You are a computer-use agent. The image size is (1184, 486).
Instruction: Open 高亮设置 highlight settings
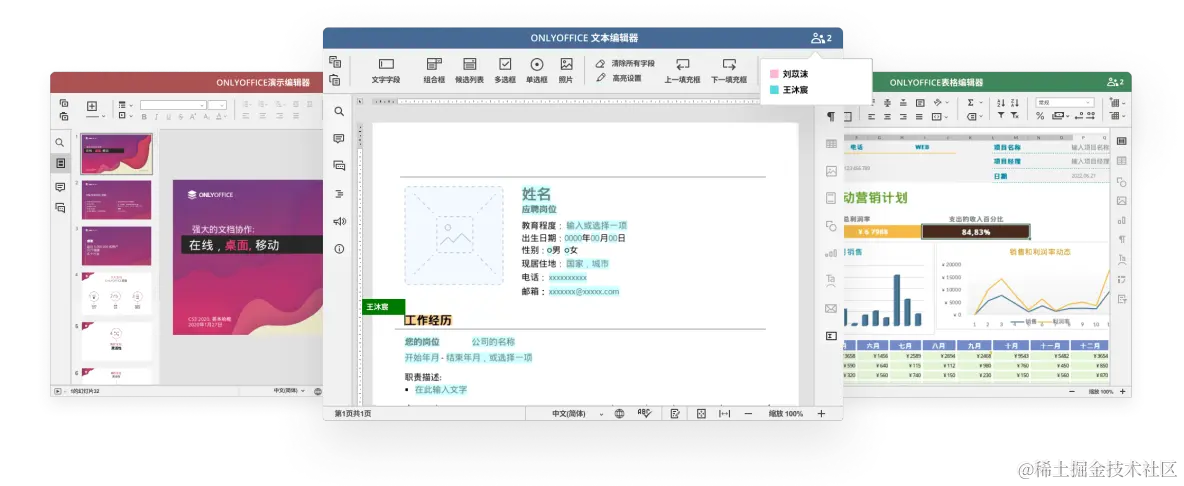tap(619, 78)
